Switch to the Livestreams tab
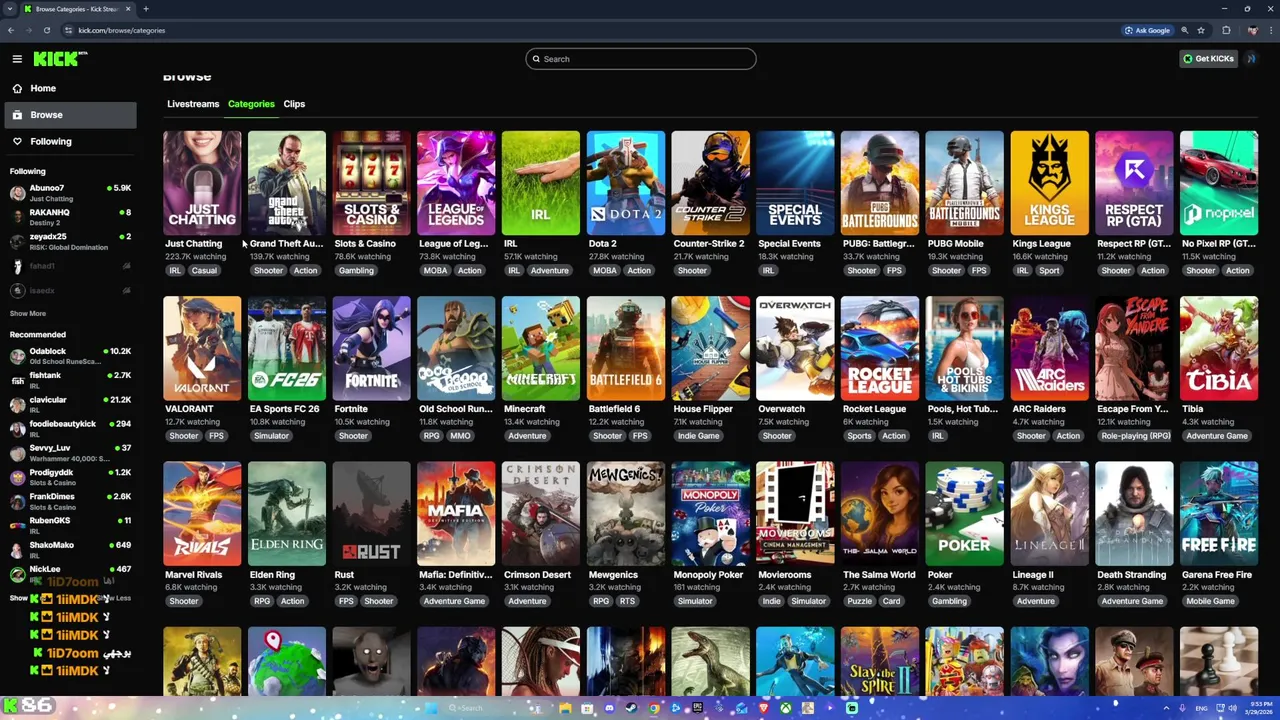This screenshot has width=1280, height=720. (x=193, y=104)
